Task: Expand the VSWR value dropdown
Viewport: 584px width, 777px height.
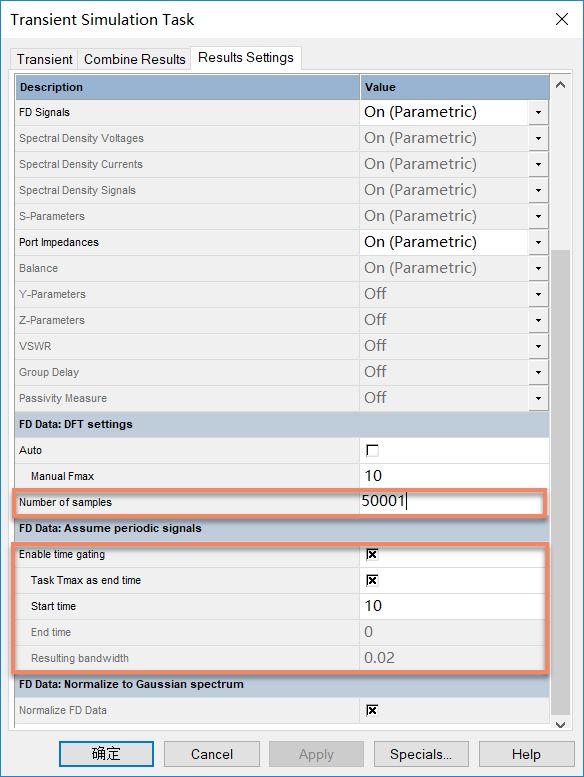Action: point(538,346)
